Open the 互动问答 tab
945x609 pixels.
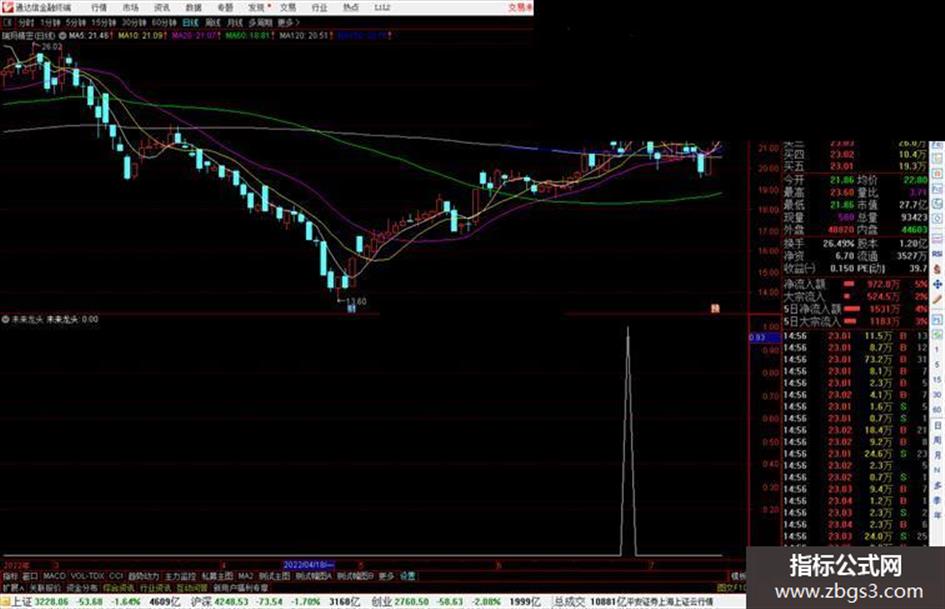click(192, 588)
